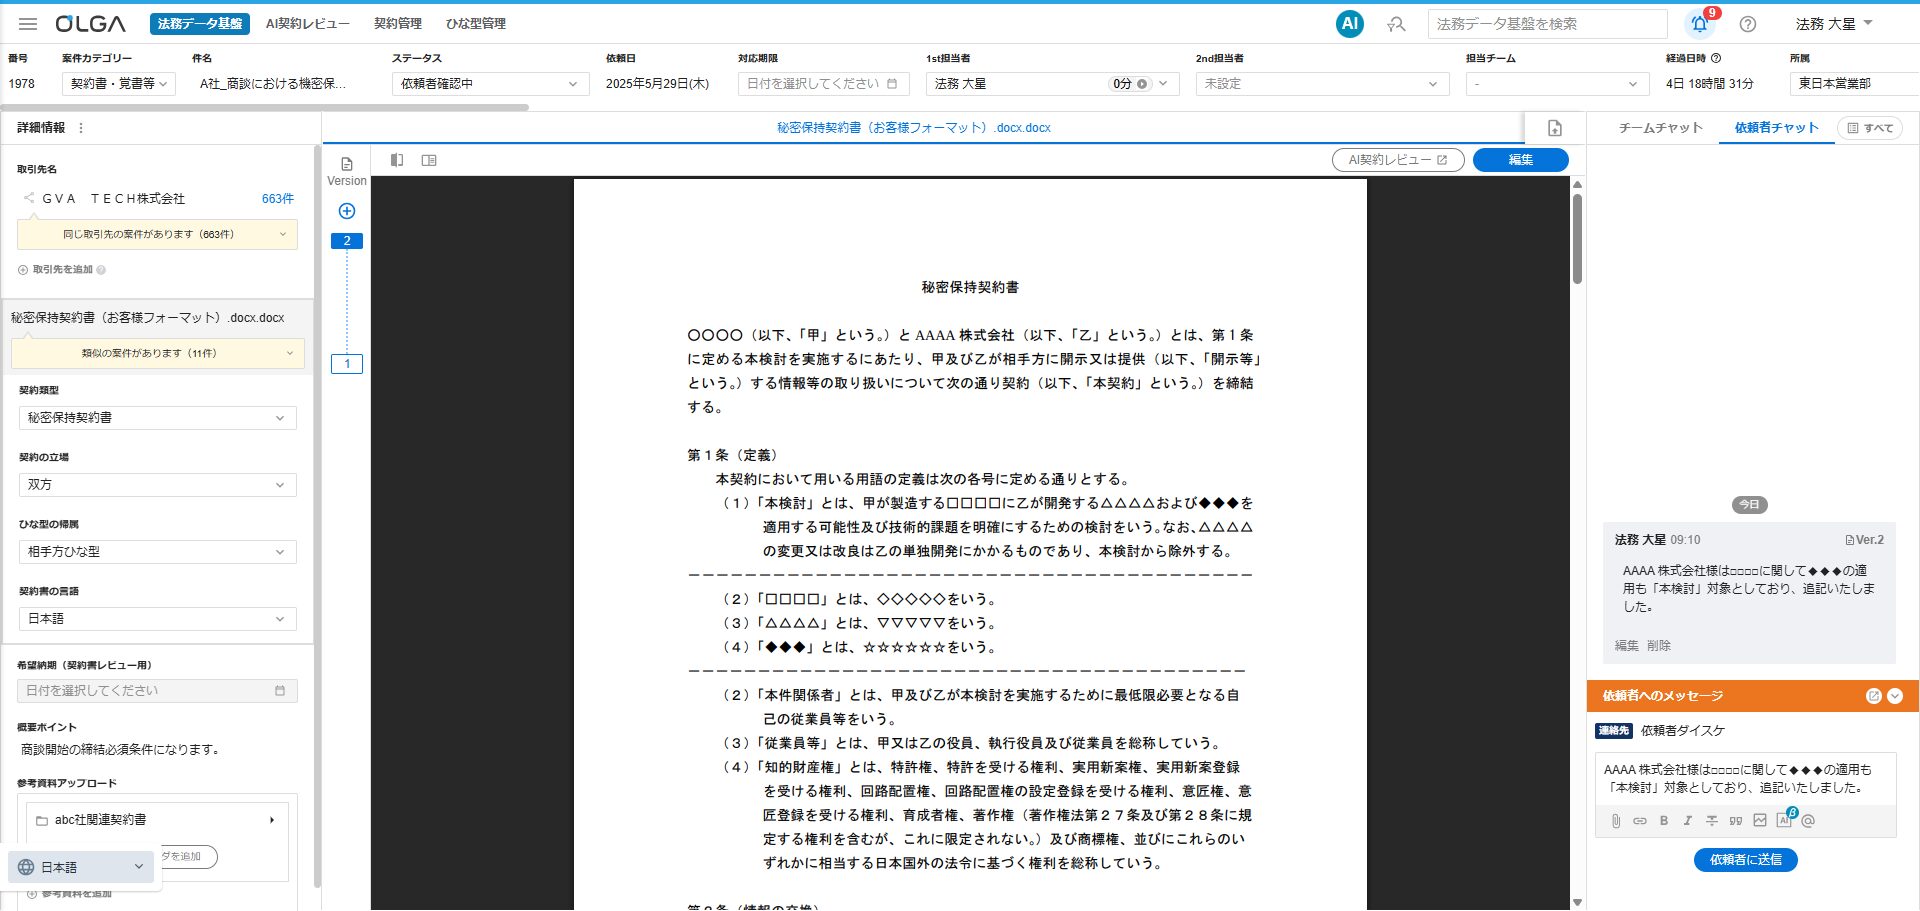Viewport: 1920px width, 911px height.
Task: Click the AI契約レビュー button above the document
Action: tap(1398, 160)
